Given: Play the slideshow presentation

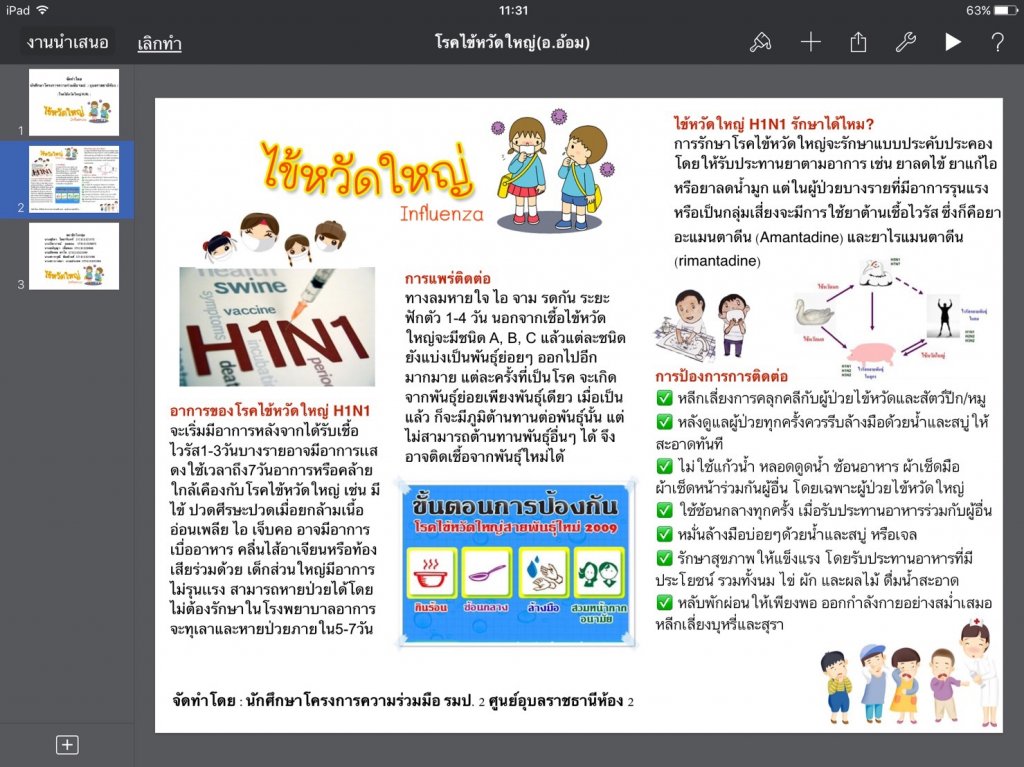Looking at the screenshot, I should (x=952, y=42).
